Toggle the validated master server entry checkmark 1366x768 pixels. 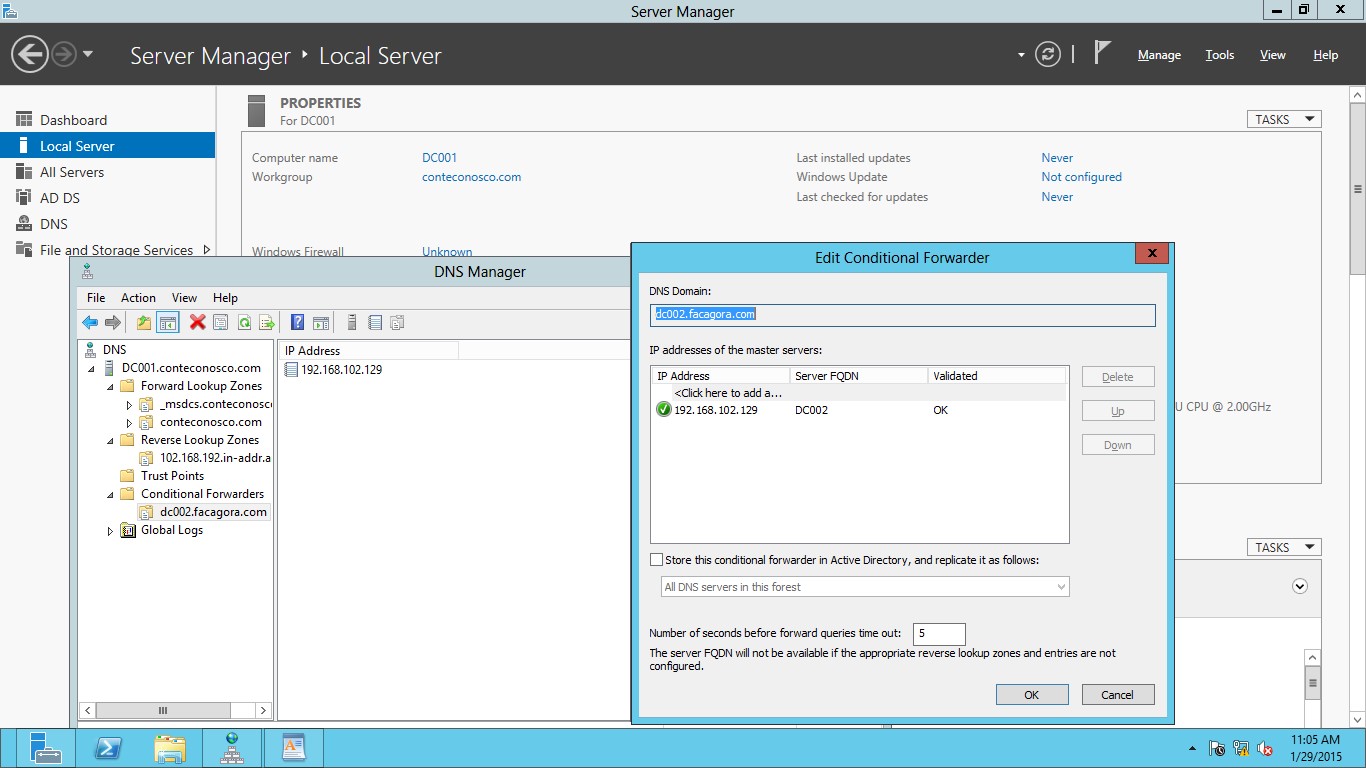(x=663, y=410)
